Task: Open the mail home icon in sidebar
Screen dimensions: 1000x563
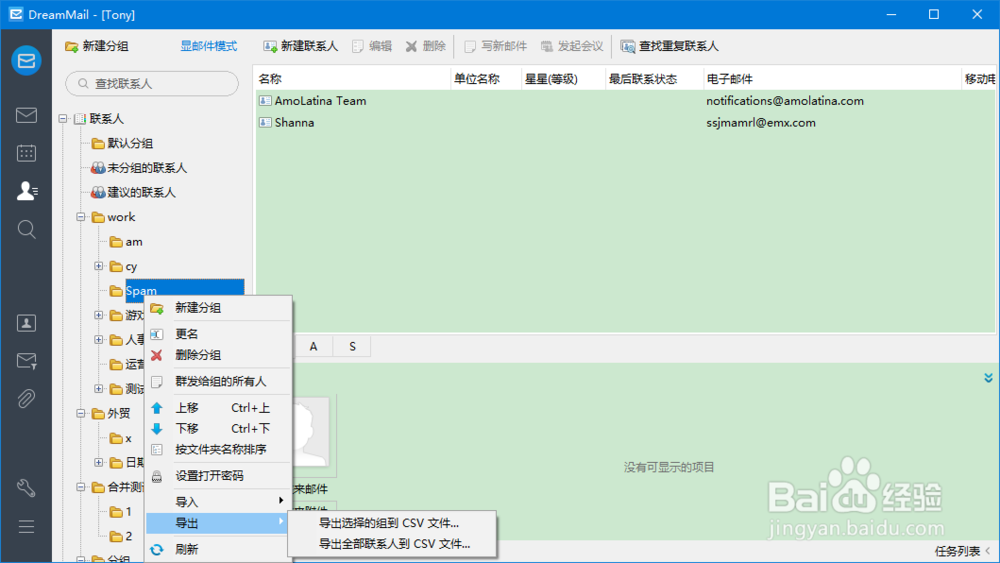Action: click(x=26, y=61)
